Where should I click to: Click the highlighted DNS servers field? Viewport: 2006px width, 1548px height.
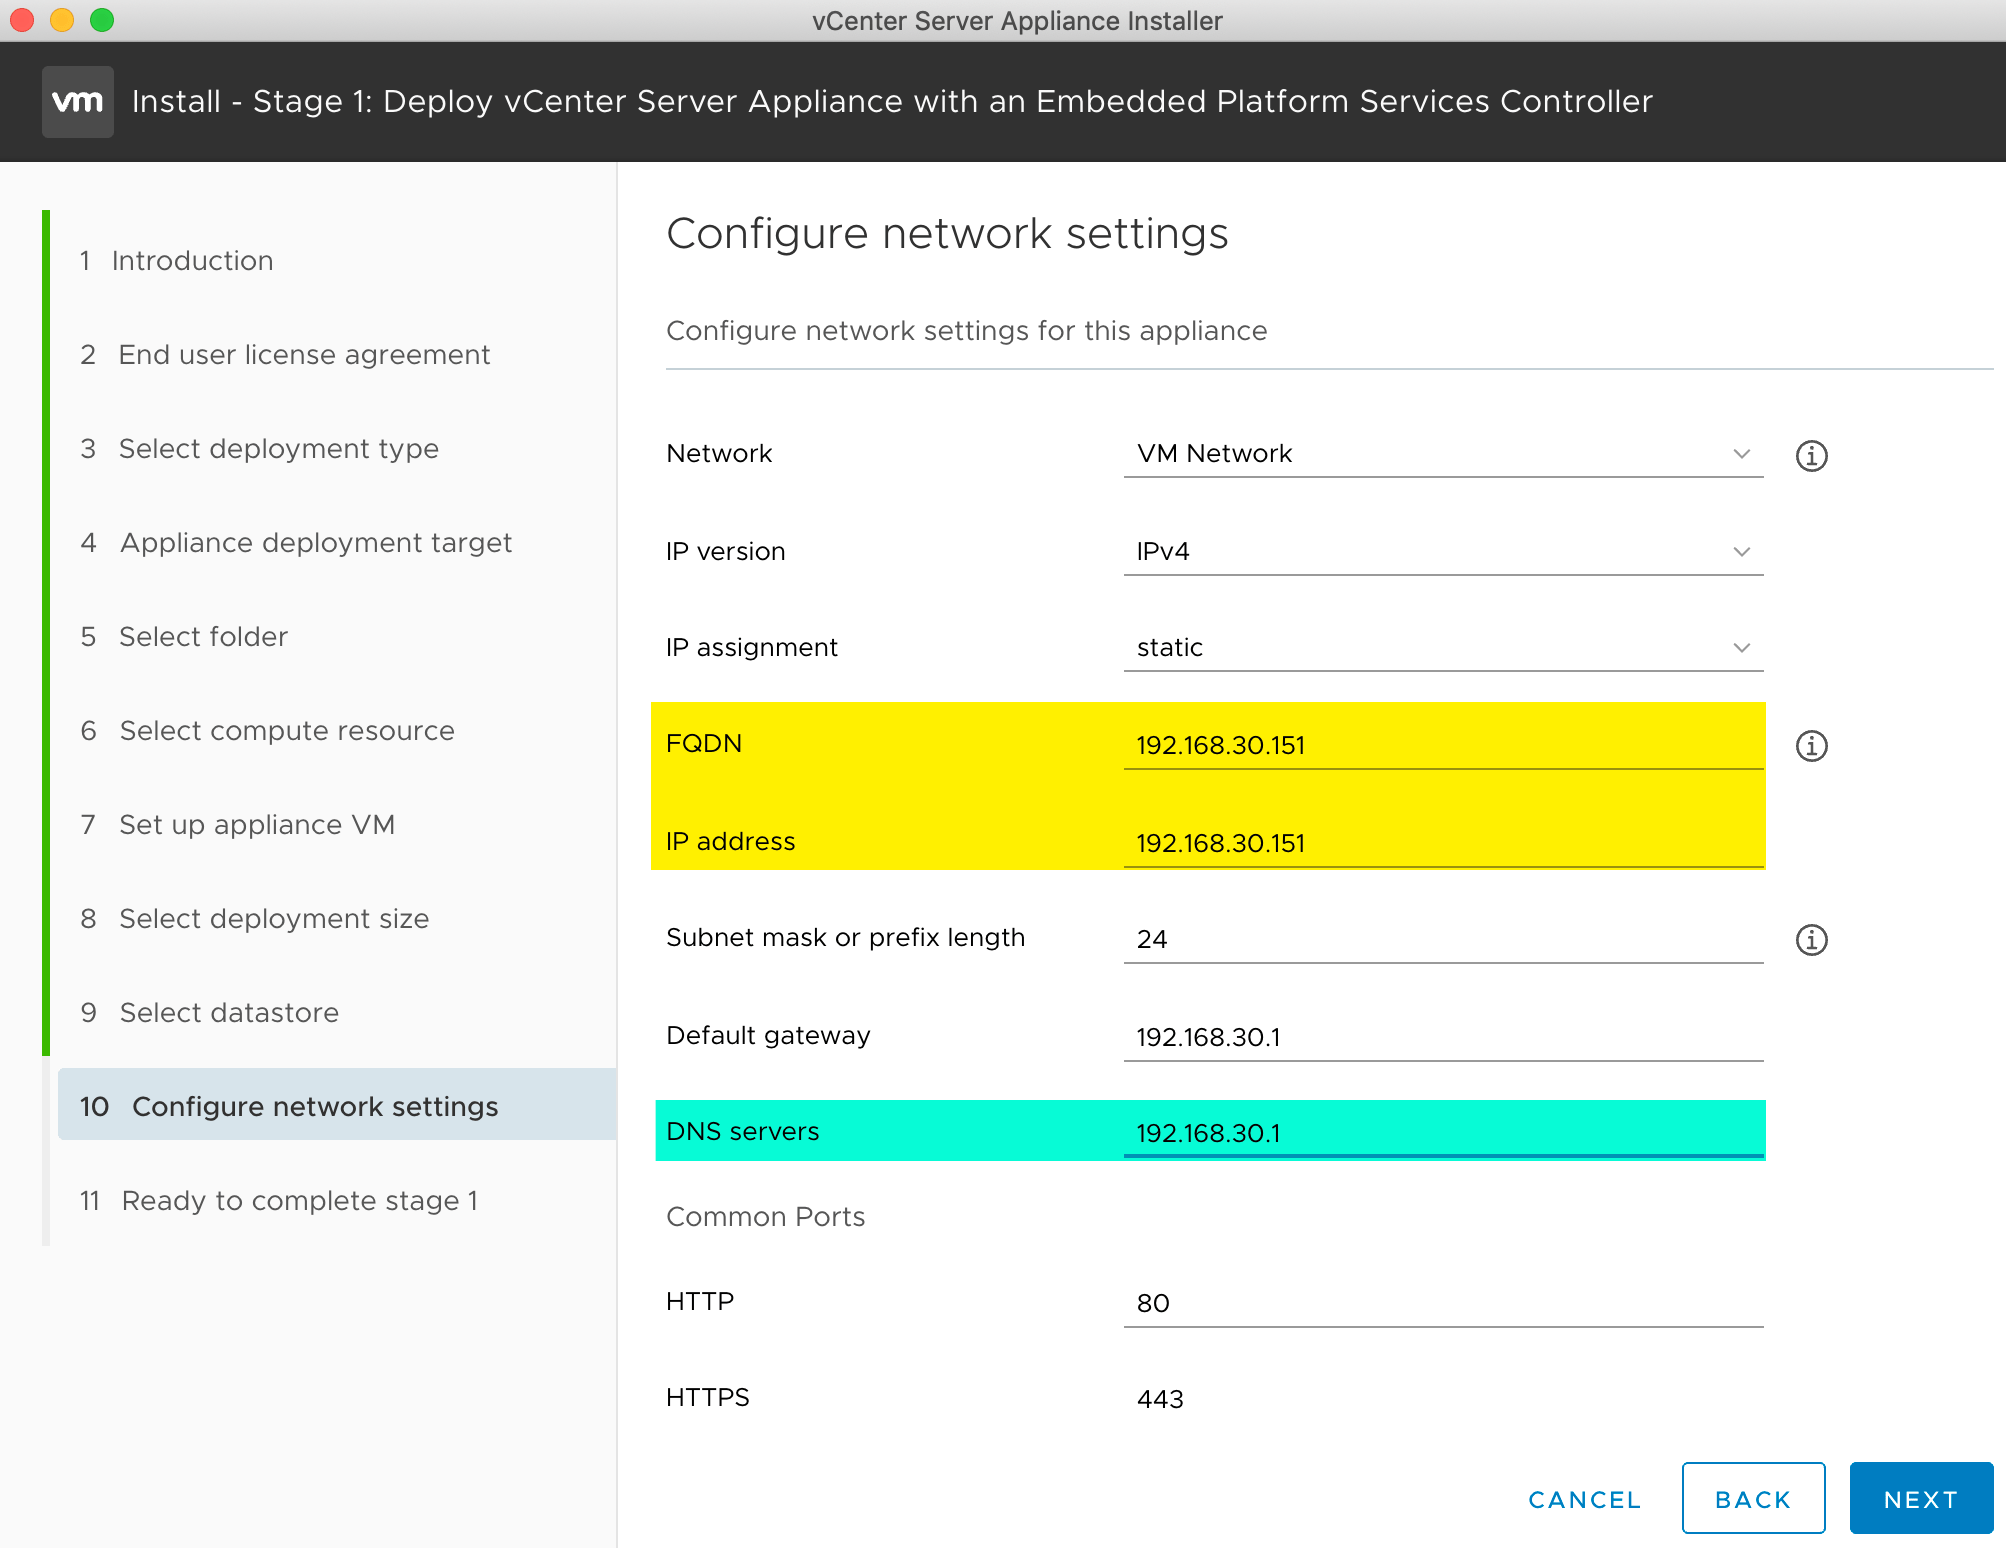1440,1133
